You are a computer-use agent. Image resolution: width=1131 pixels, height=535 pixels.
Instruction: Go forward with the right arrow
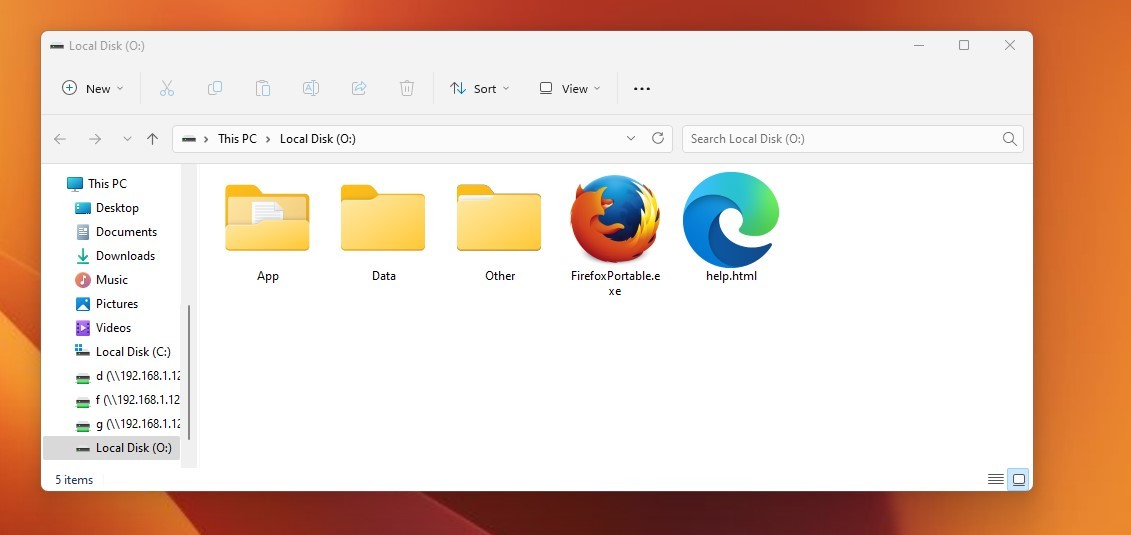pyautogui.click(x=94, y=138)
